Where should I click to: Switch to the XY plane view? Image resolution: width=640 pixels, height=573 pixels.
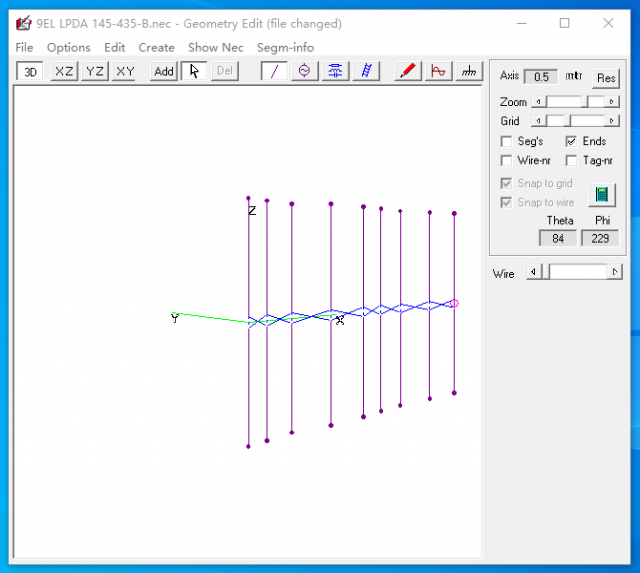125,71
